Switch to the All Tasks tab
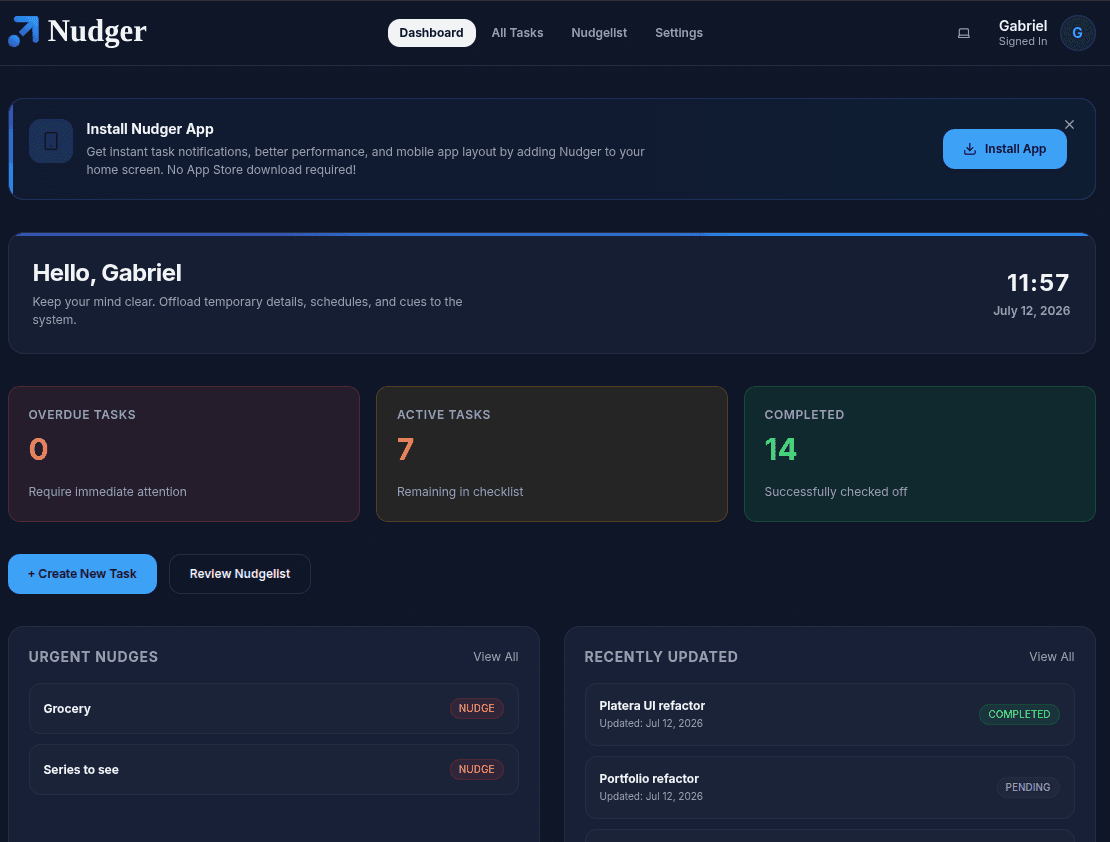1110x842 pixels. 517,33
